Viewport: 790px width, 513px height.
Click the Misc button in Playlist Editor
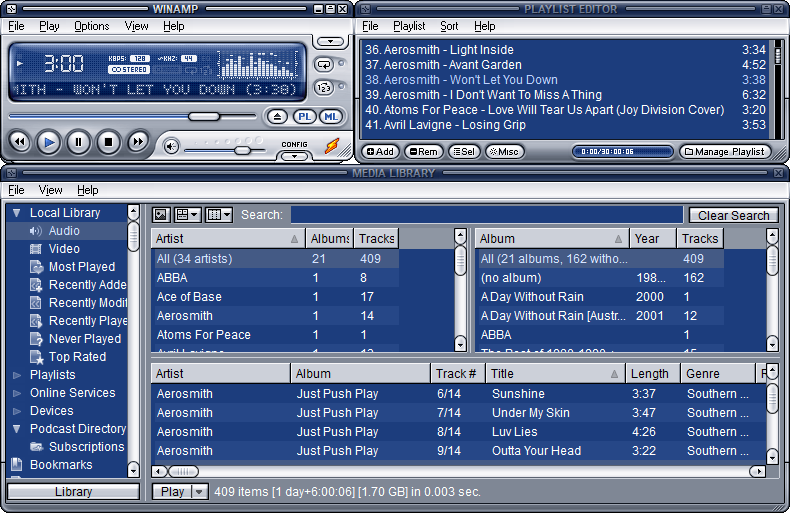pos(504,152)
